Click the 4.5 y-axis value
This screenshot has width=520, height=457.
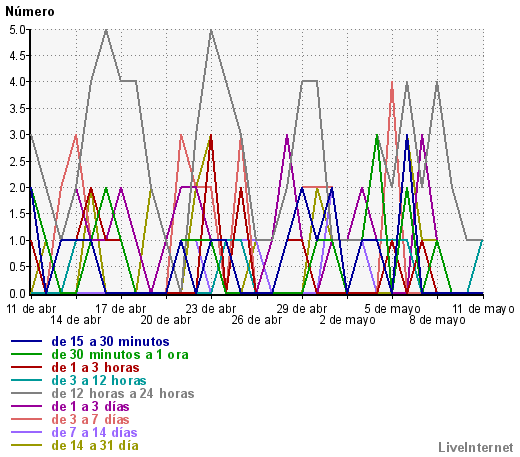(x=17, y=56)
